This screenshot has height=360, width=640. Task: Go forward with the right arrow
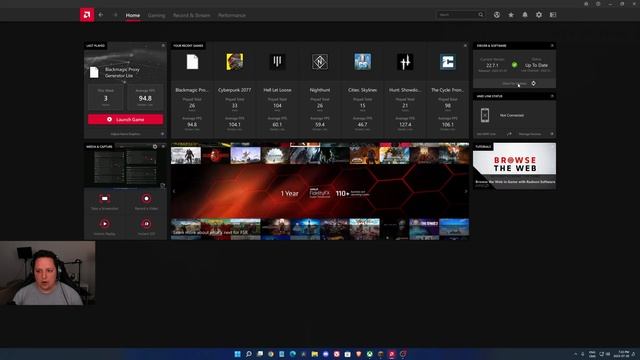tap(115, 15)
